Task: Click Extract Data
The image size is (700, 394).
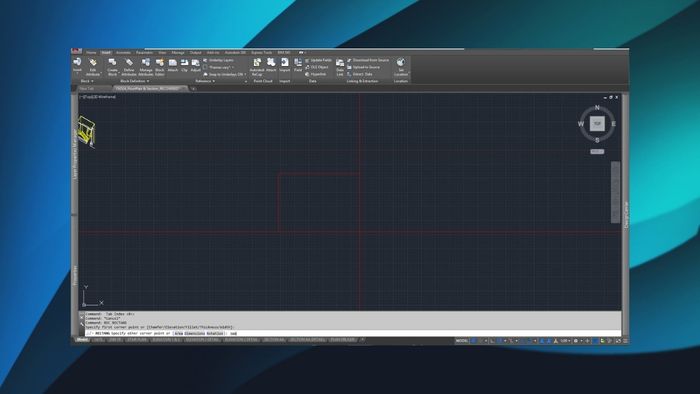Action: (x=359, y=74)
